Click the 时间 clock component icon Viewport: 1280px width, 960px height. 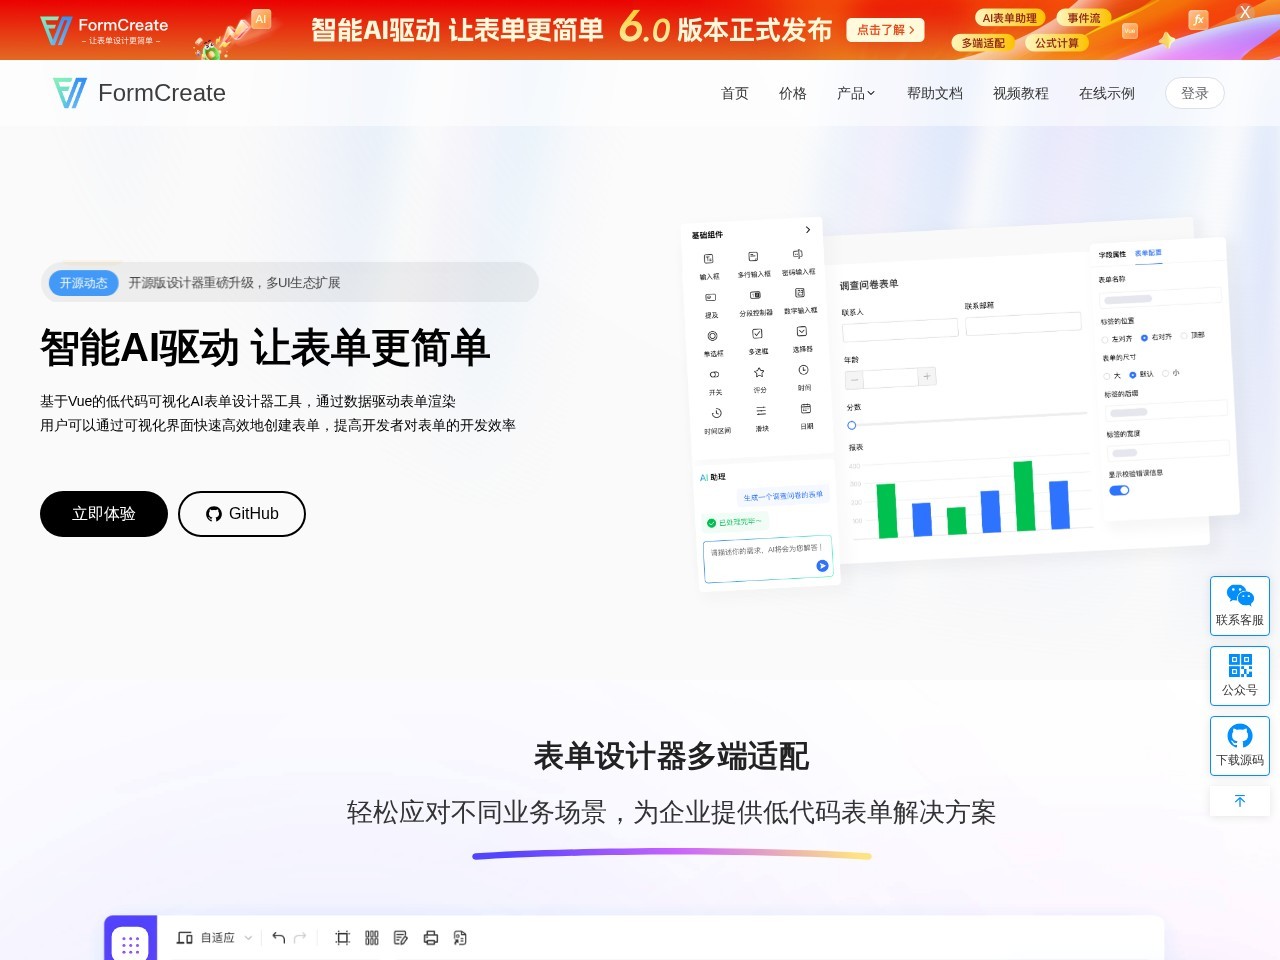click(804, 370)
